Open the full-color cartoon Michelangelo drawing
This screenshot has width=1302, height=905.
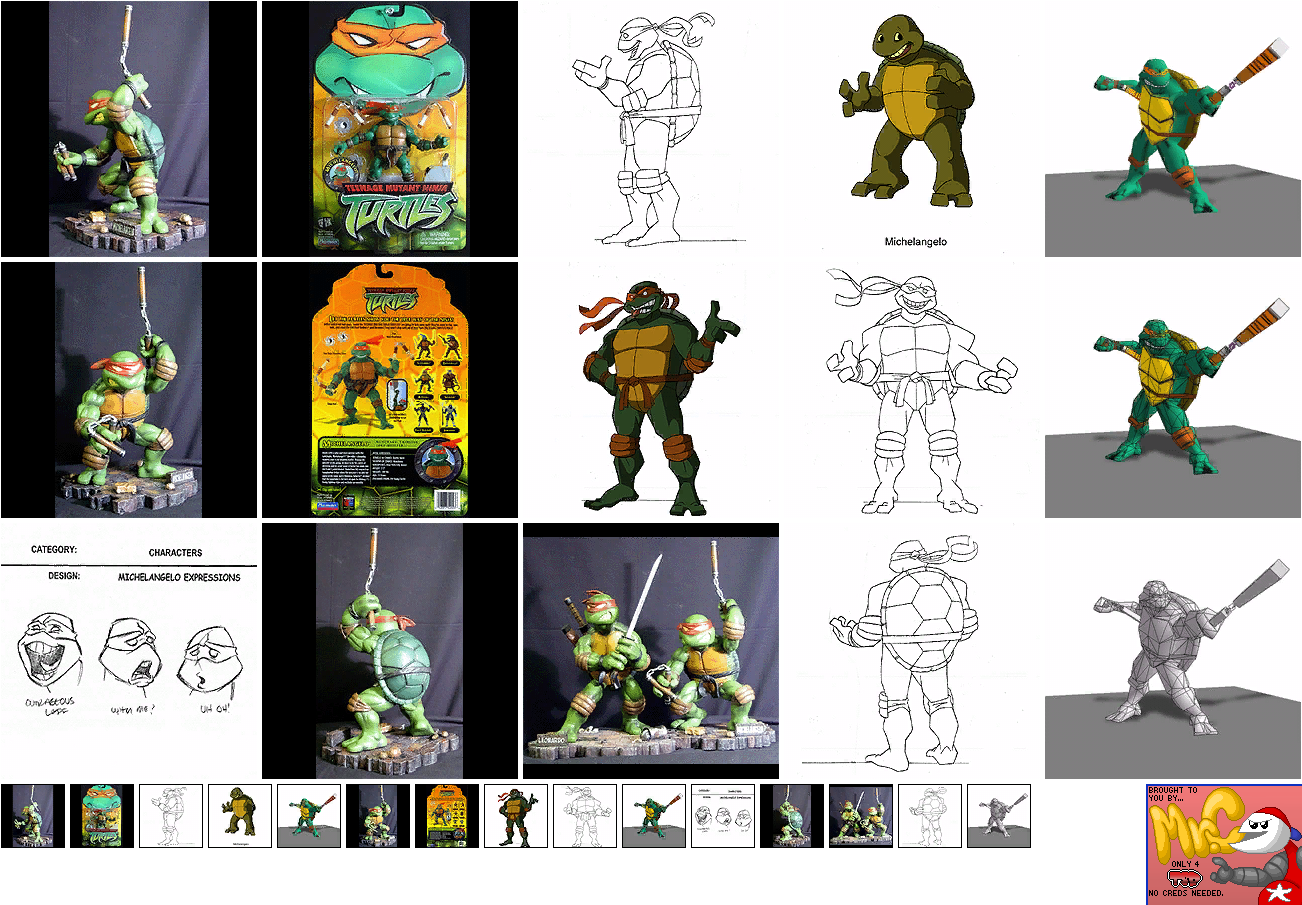point(651,390)
